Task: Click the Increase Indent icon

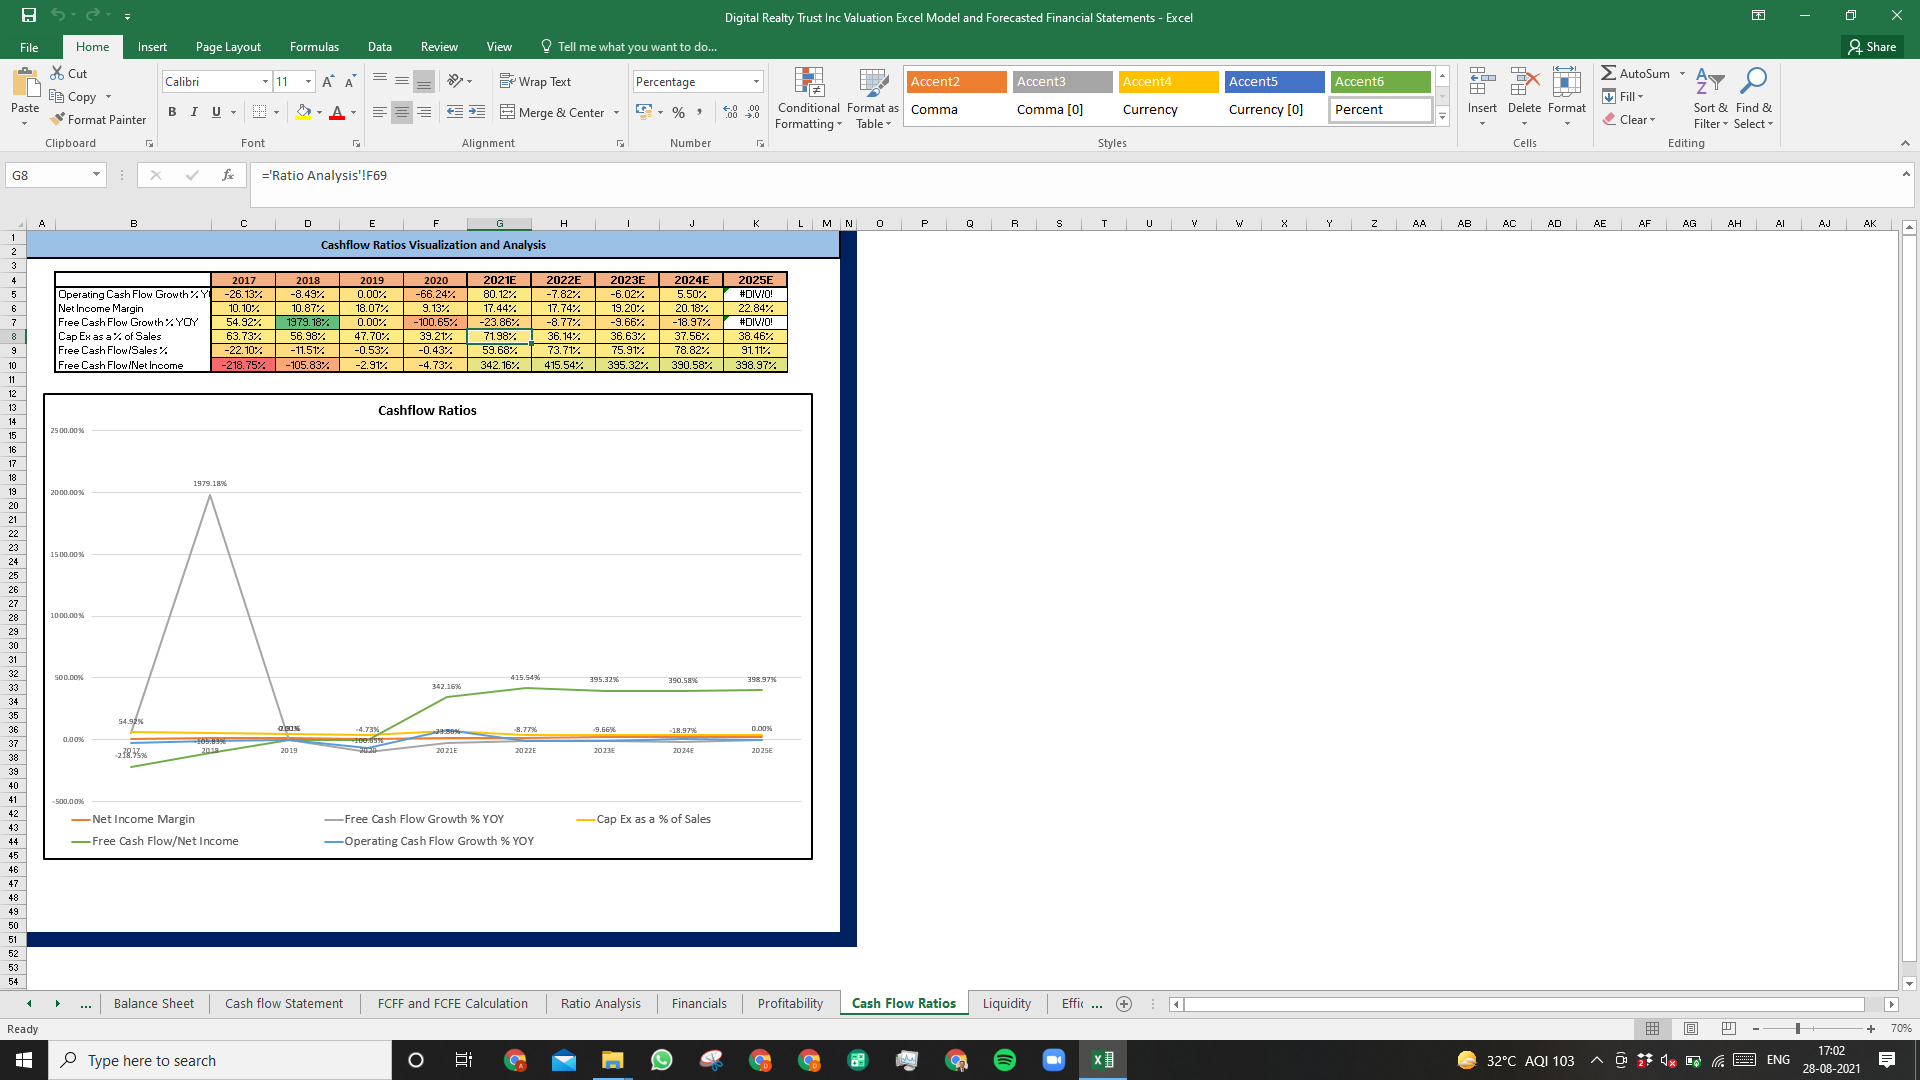Action: [477, 112]
